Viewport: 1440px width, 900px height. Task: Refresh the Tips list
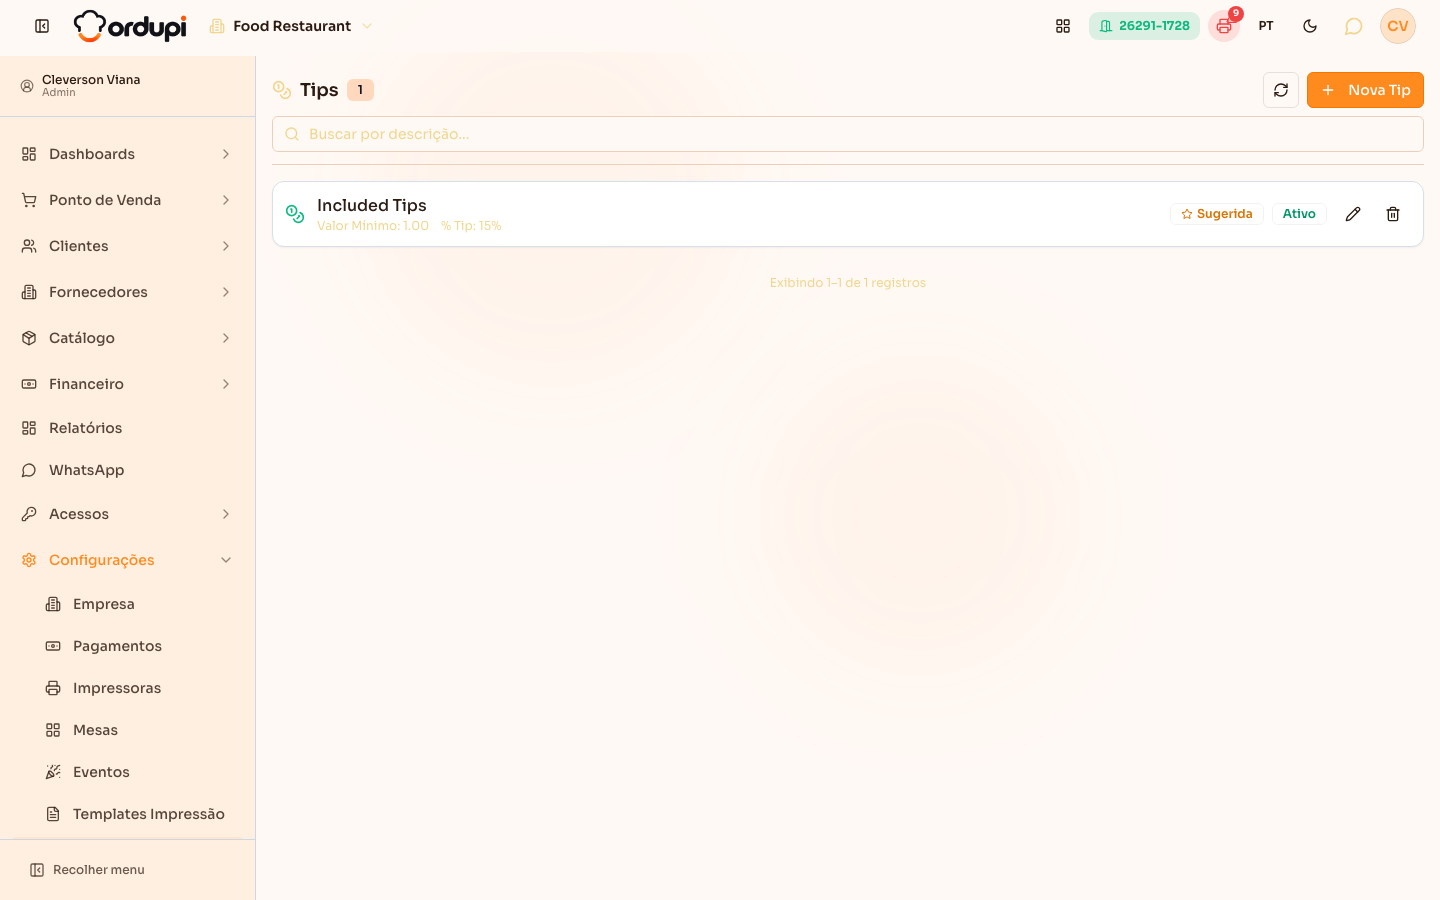tap(1281, 90)
